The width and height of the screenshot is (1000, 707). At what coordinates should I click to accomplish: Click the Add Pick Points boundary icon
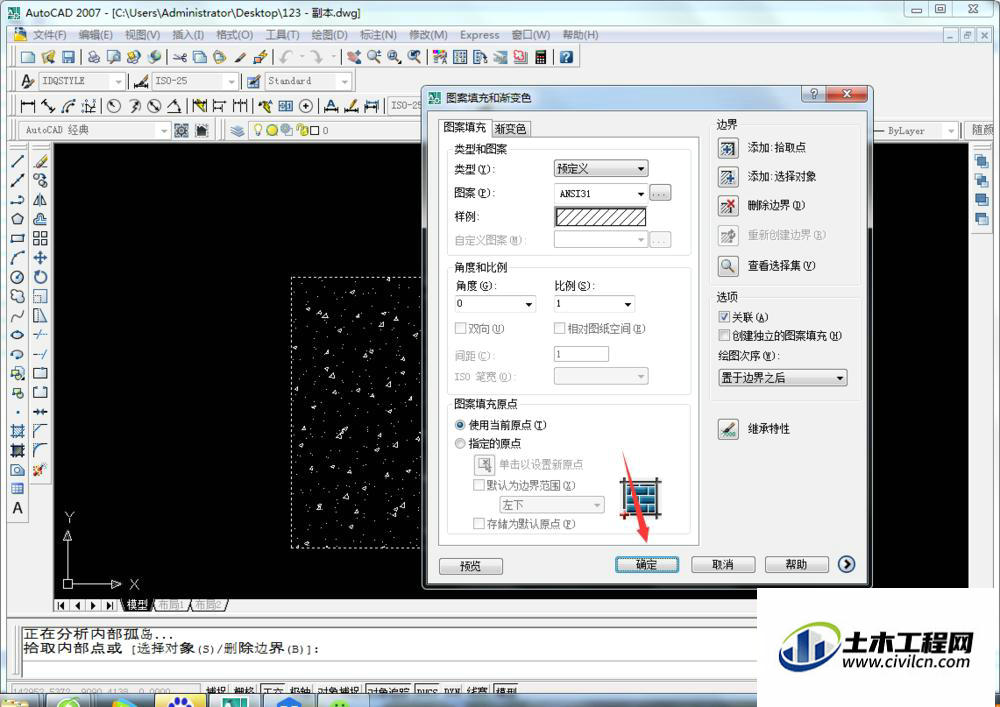pyautogui.click(x=728, y=148)
